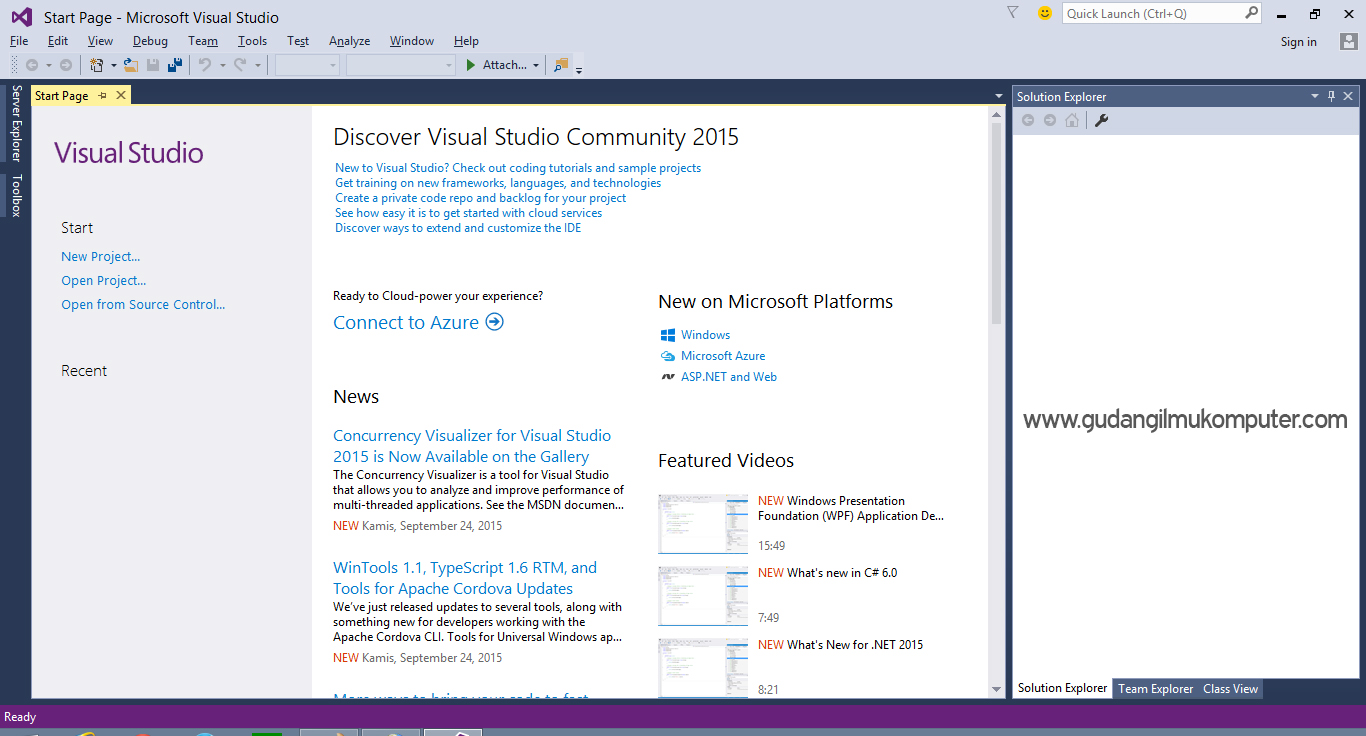
Task: Expand the Undo history dropdown arrow
Action: coord(222,65)
